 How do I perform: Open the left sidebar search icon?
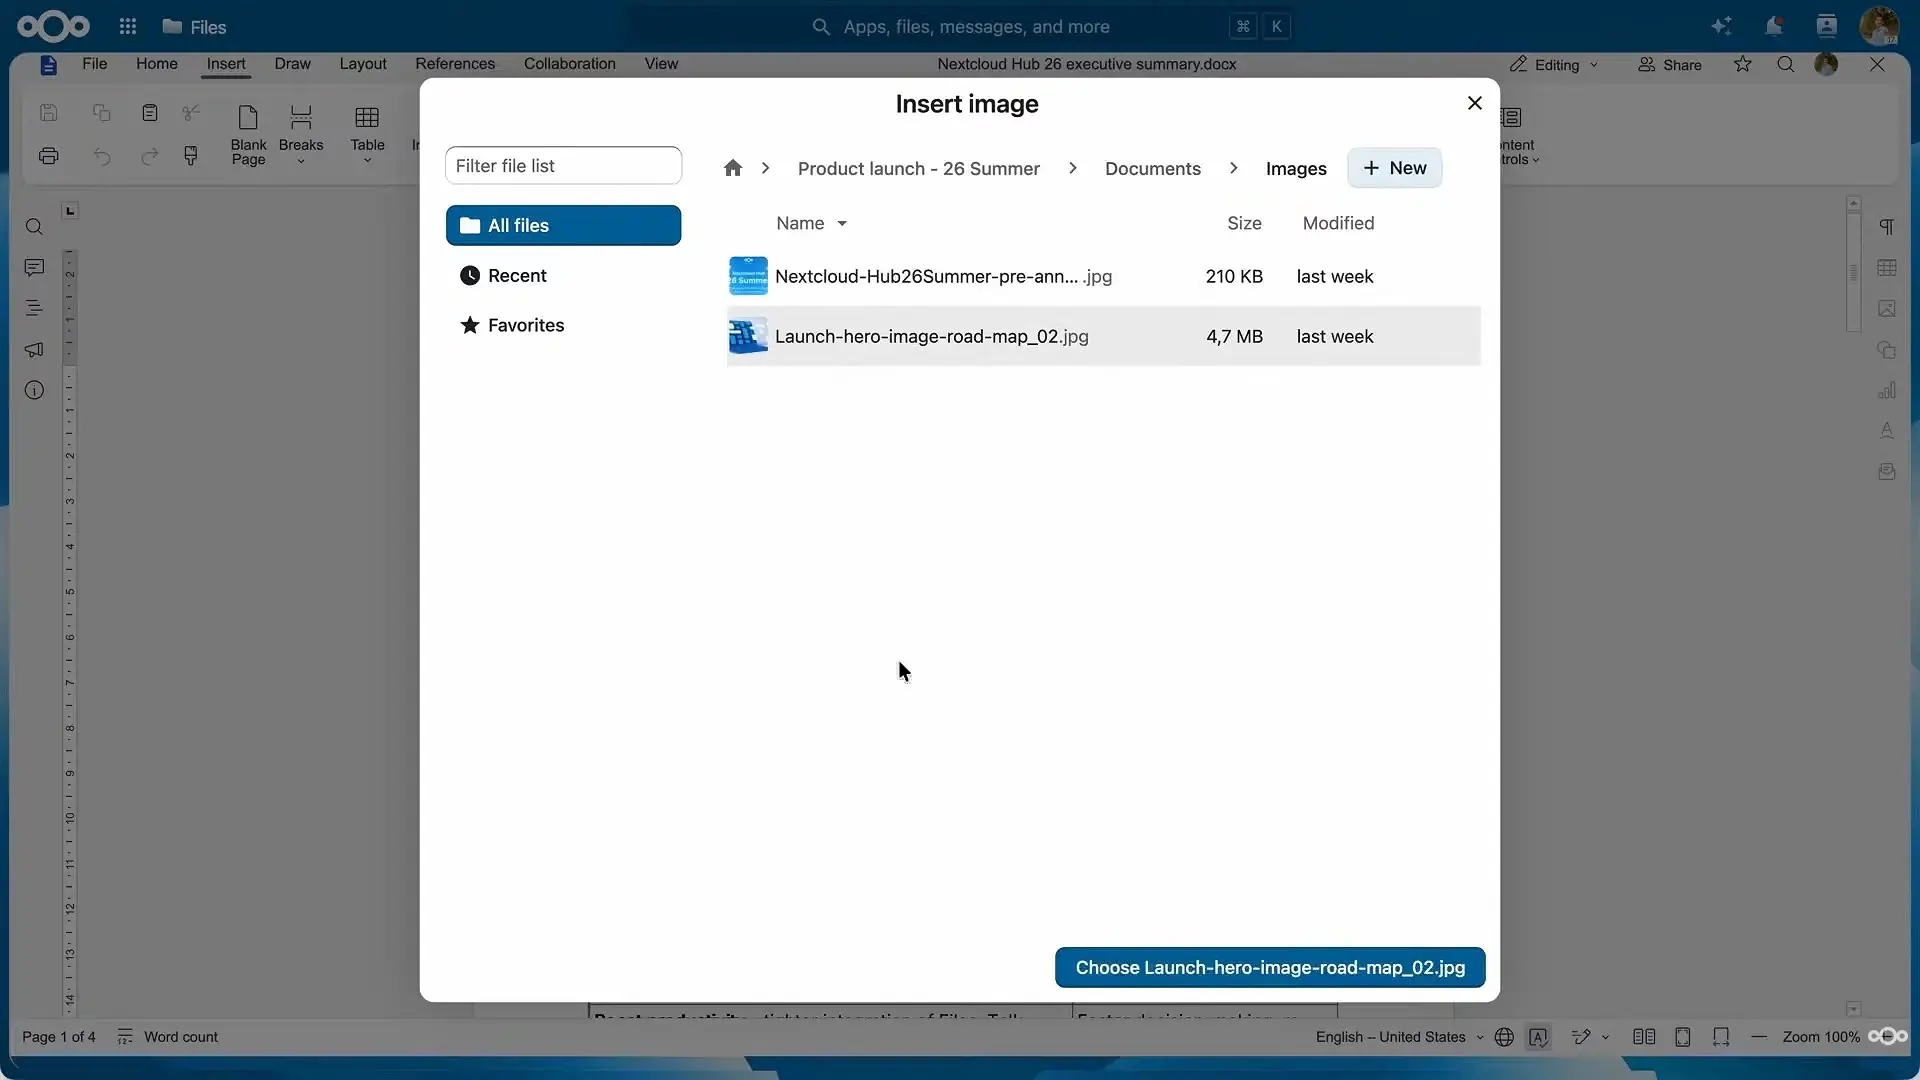point(34,227)
